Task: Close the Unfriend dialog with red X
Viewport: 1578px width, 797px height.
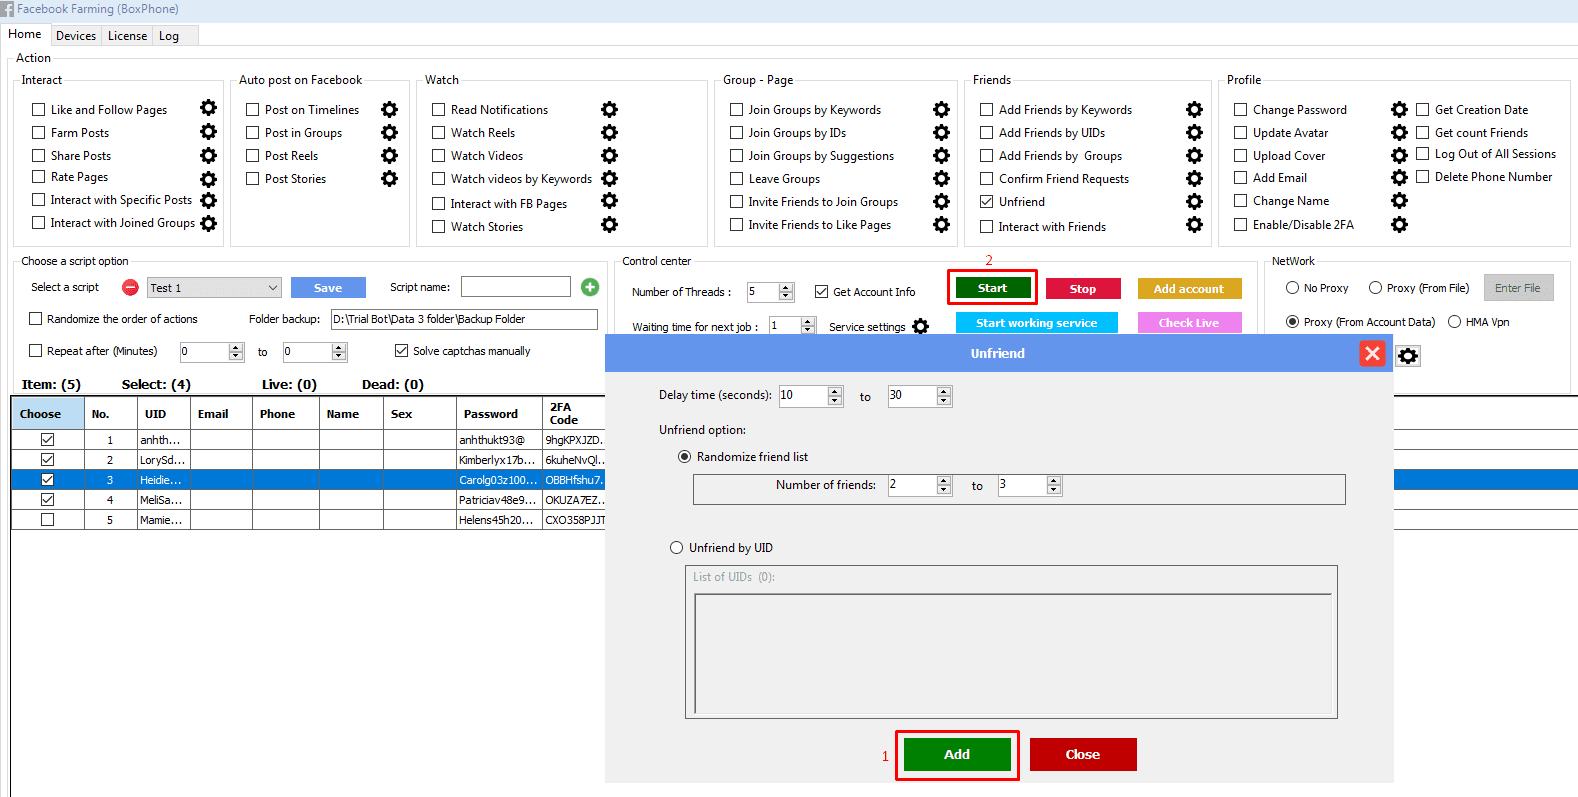Action: coord(1372,353)
